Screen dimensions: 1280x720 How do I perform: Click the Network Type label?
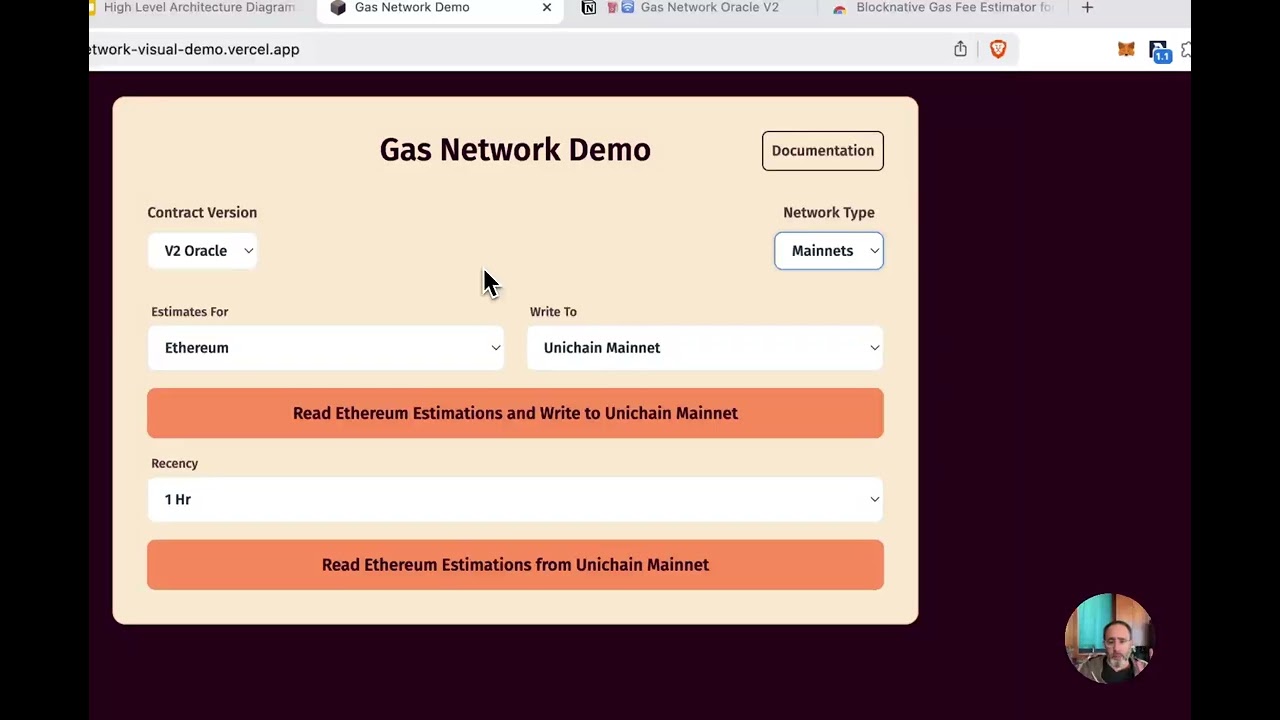[829, 212]
